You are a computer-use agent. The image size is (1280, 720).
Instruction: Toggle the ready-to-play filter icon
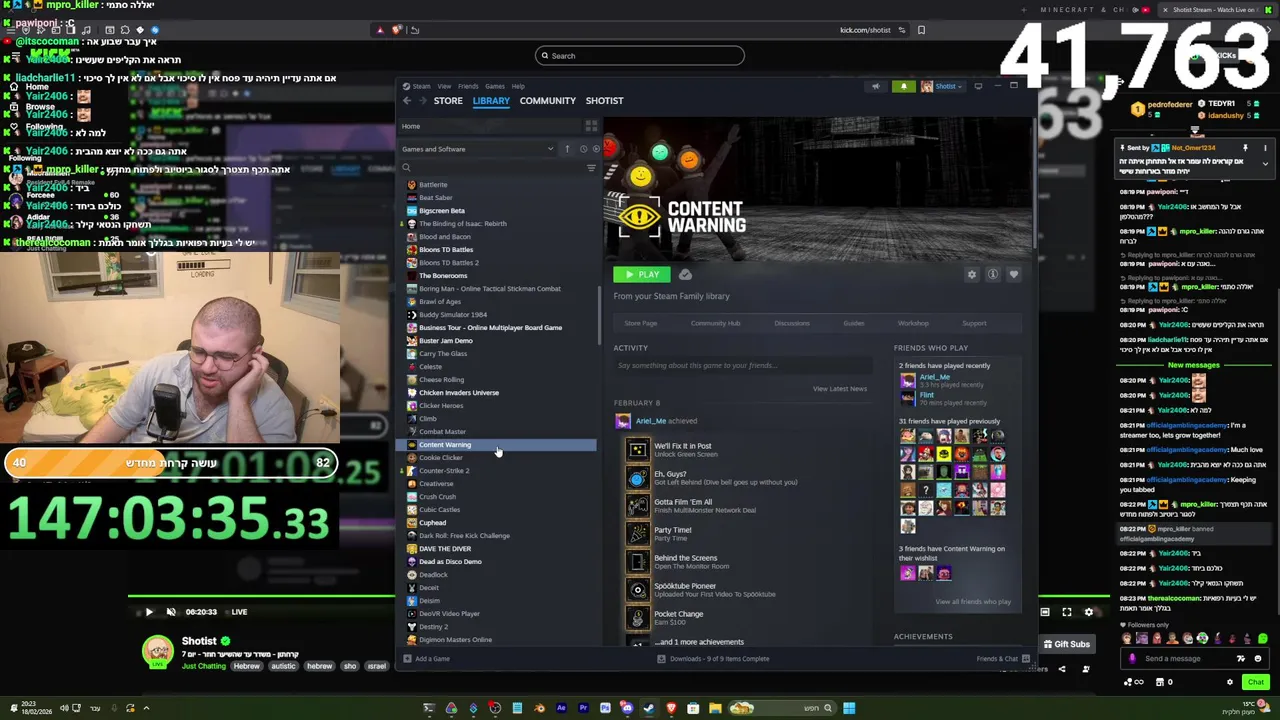pyautogui.click(x=596, y=149)
